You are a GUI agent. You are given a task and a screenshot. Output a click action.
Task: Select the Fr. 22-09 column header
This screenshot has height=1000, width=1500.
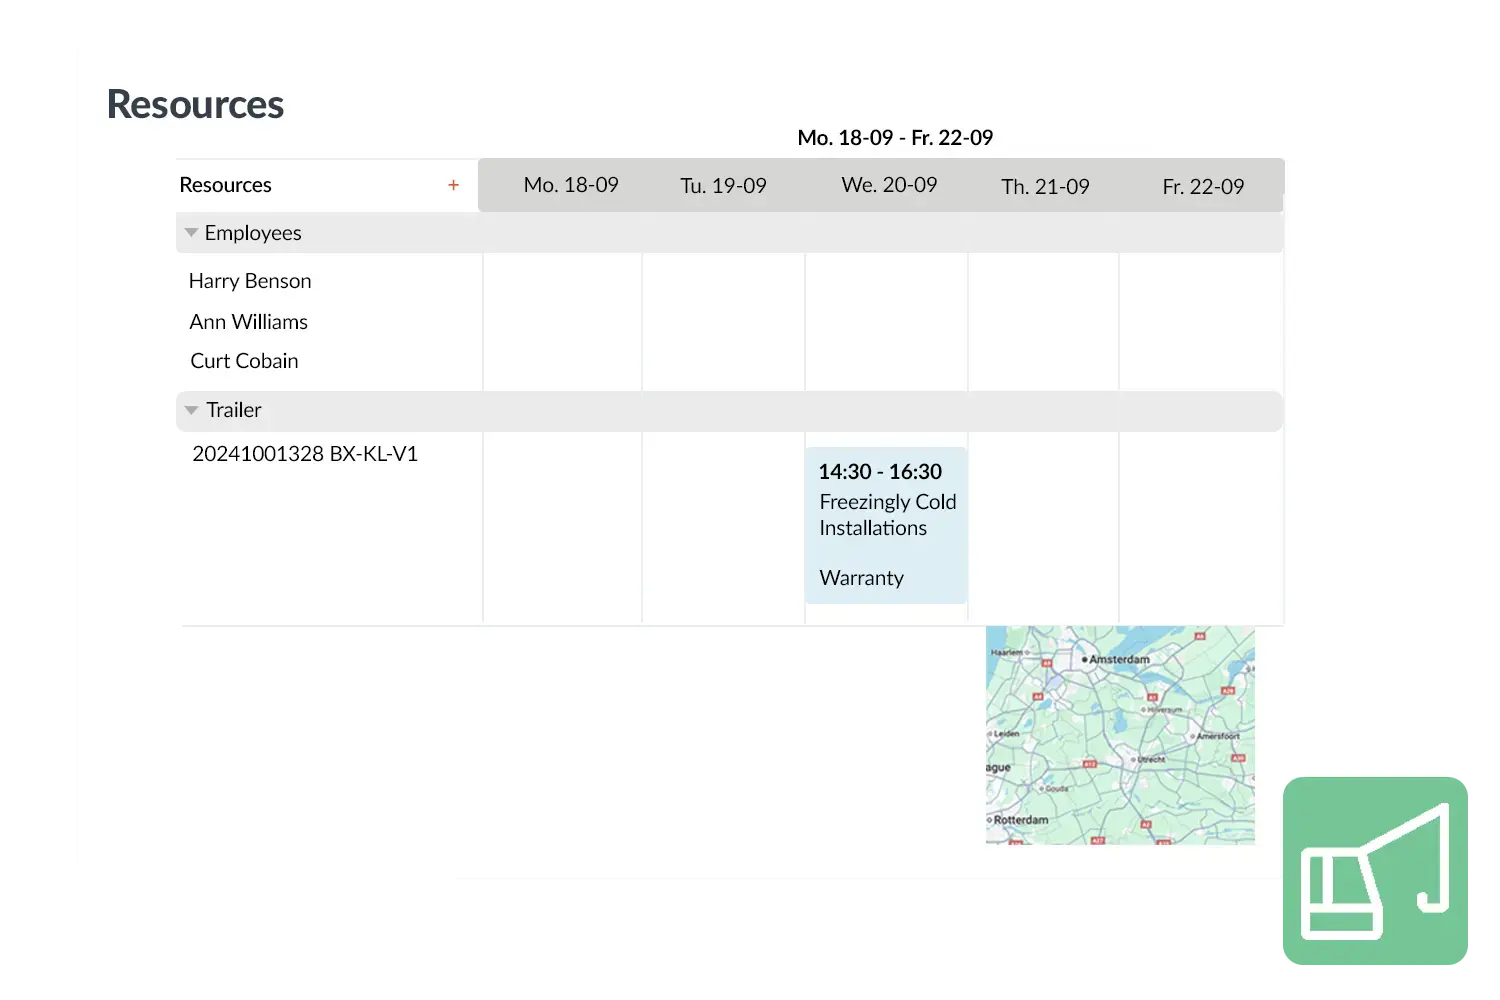click(x=1203, y=187)
